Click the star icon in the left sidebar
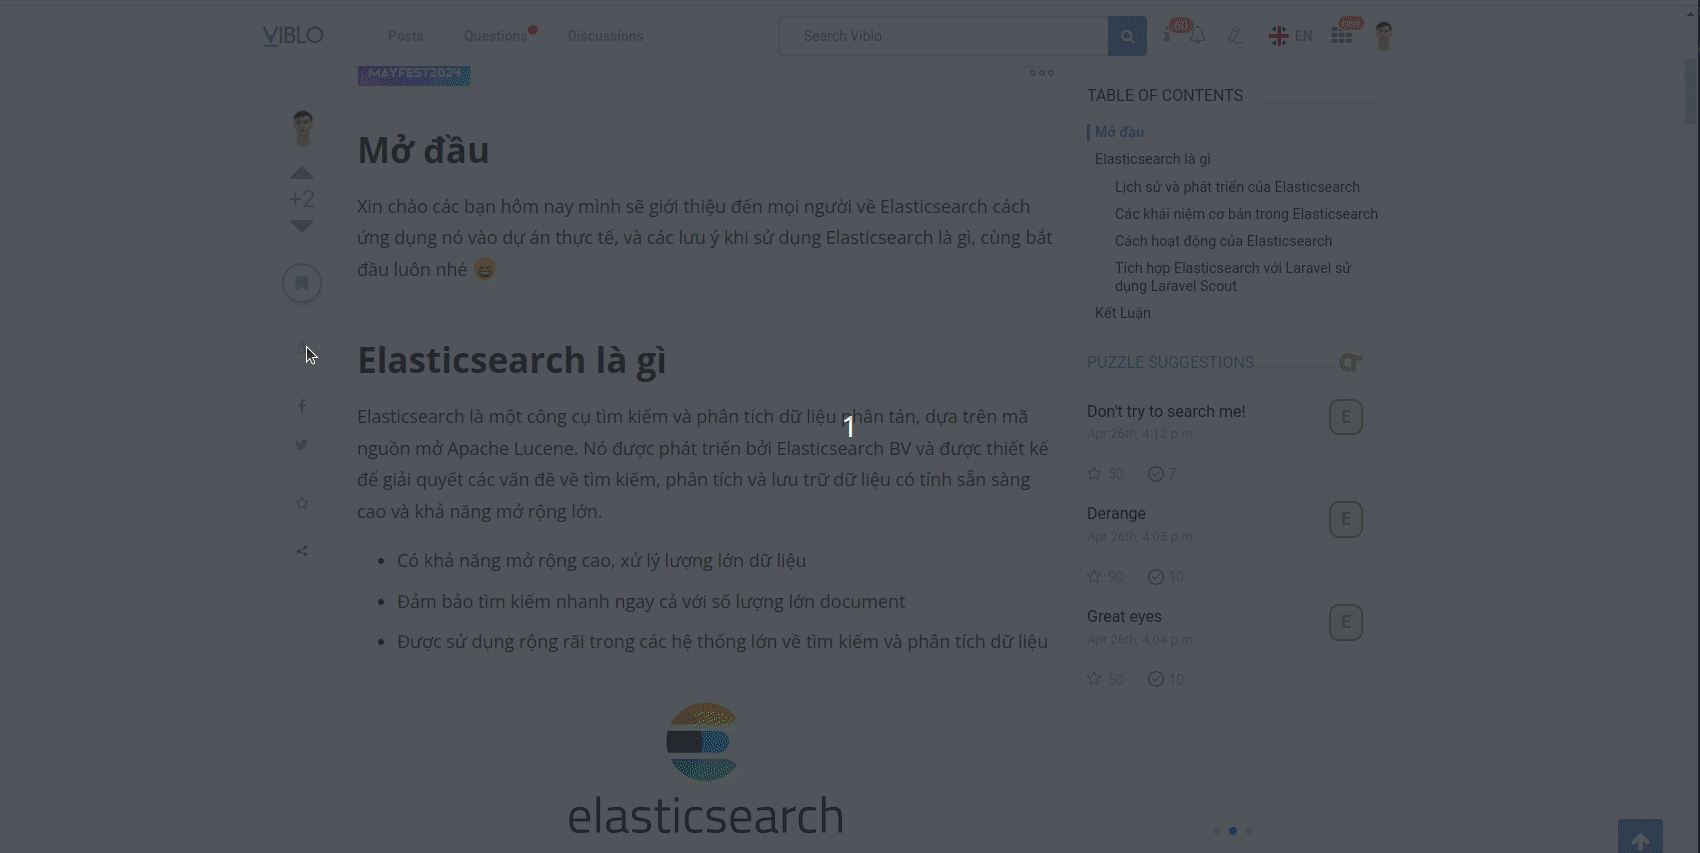This screenshot has height=853, width=1700. click(x=302, y=503)
